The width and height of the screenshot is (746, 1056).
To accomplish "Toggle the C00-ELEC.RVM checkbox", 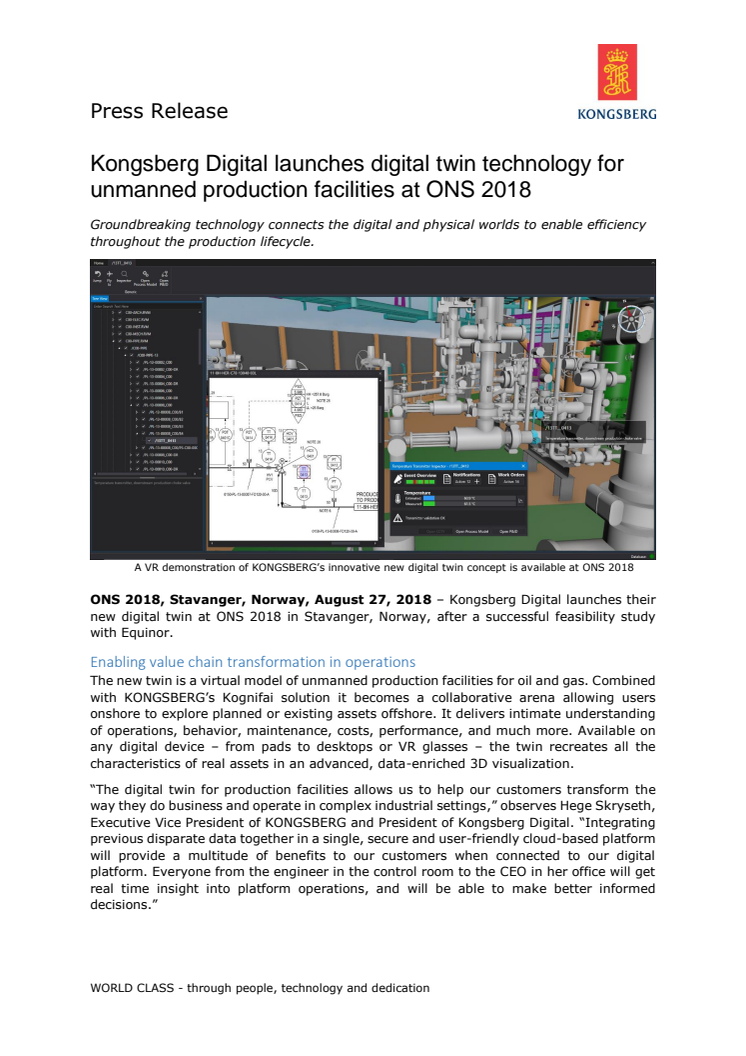I will (x=120, y=319).
